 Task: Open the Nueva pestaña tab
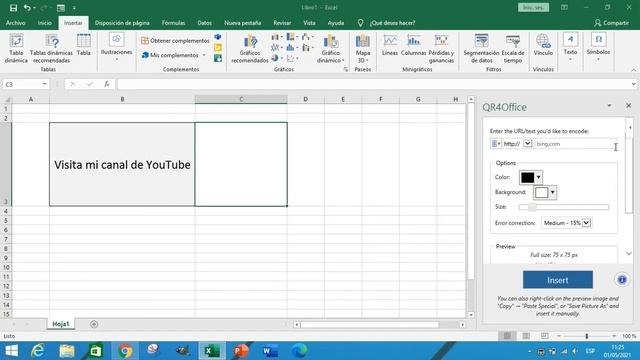(x=242, y=23)
